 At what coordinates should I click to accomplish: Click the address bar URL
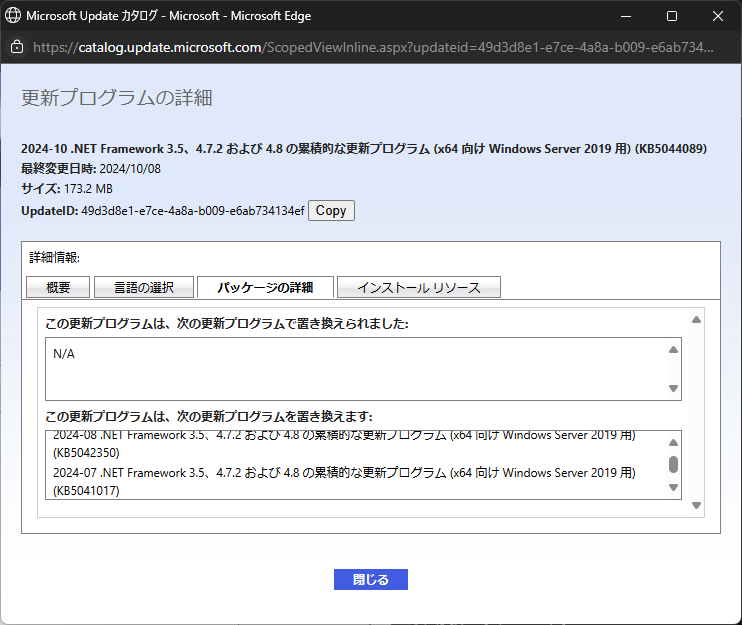pyautogui.click(x=373, y=47)
